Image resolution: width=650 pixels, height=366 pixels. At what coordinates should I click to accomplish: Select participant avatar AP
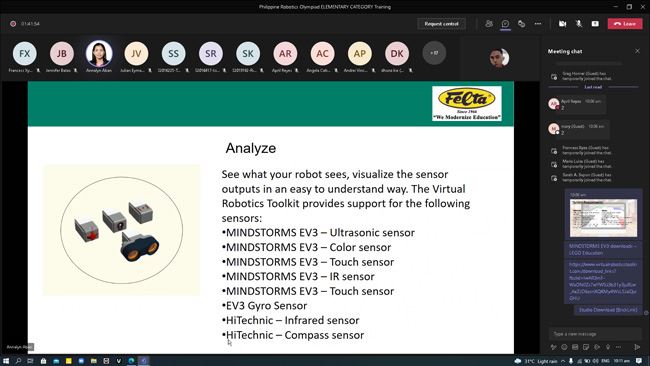click(360, 53)
